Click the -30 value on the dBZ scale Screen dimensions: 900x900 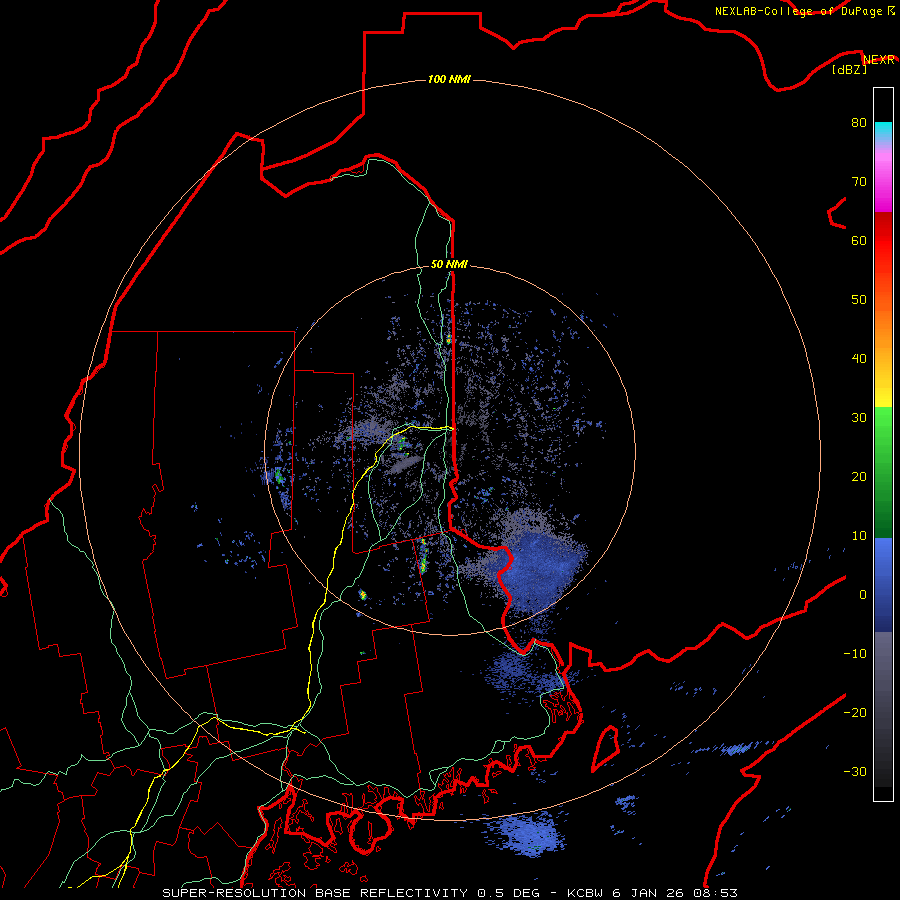click(855, 771)
